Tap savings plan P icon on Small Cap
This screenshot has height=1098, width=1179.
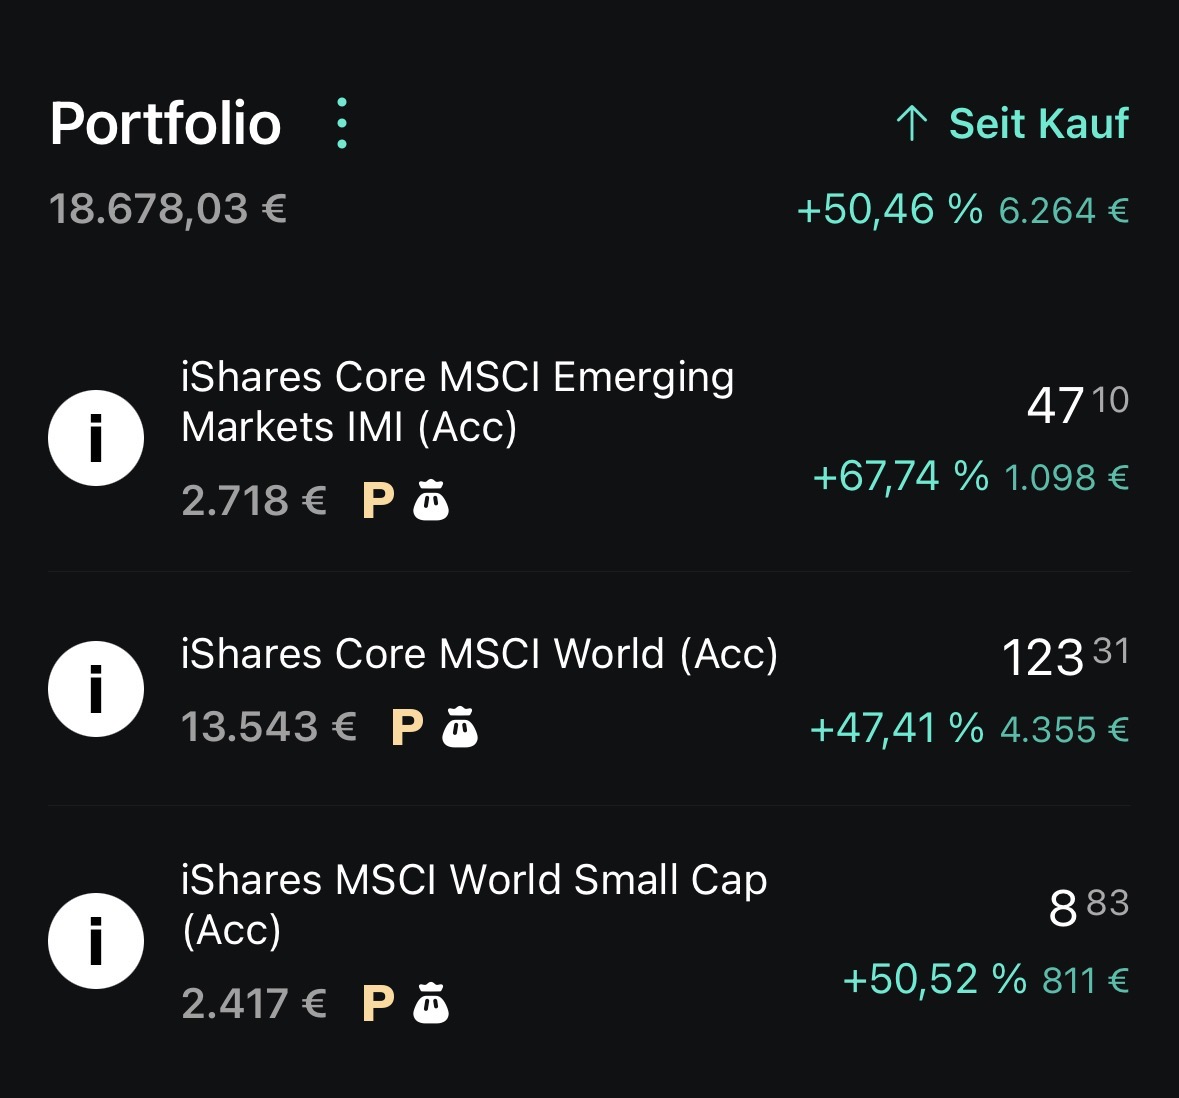tap(378, 1003)
